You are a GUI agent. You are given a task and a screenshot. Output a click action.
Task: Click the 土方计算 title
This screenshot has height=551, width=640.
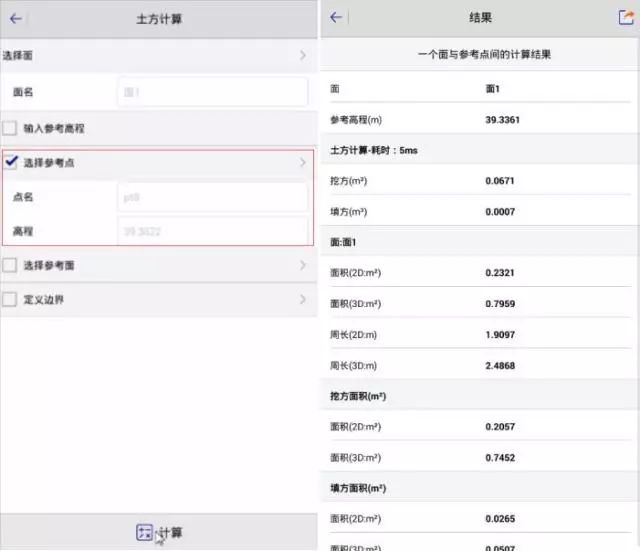click(x=159, y=19)
